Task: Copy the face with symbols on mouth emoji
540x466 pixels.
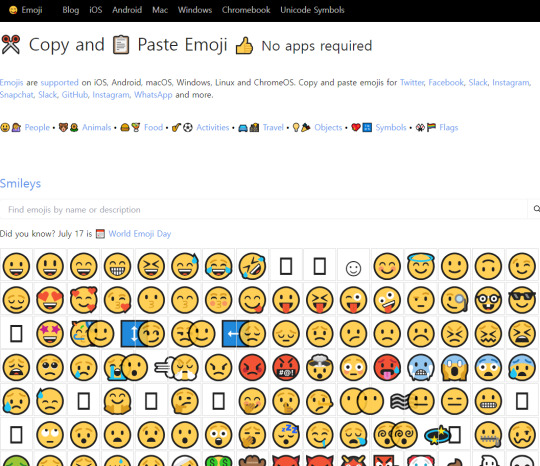Action: click(x=286, y=367)
